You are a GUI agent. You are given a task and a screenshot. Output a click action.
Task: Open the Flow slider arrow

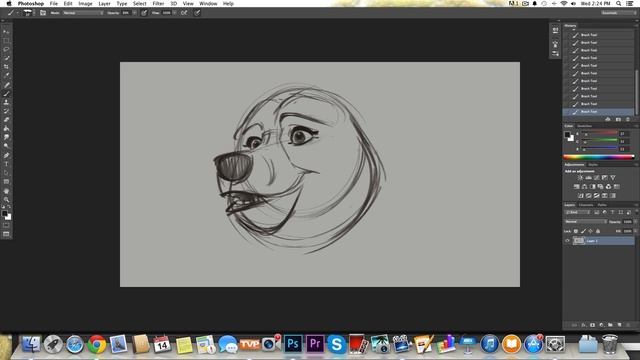[175, 13]
